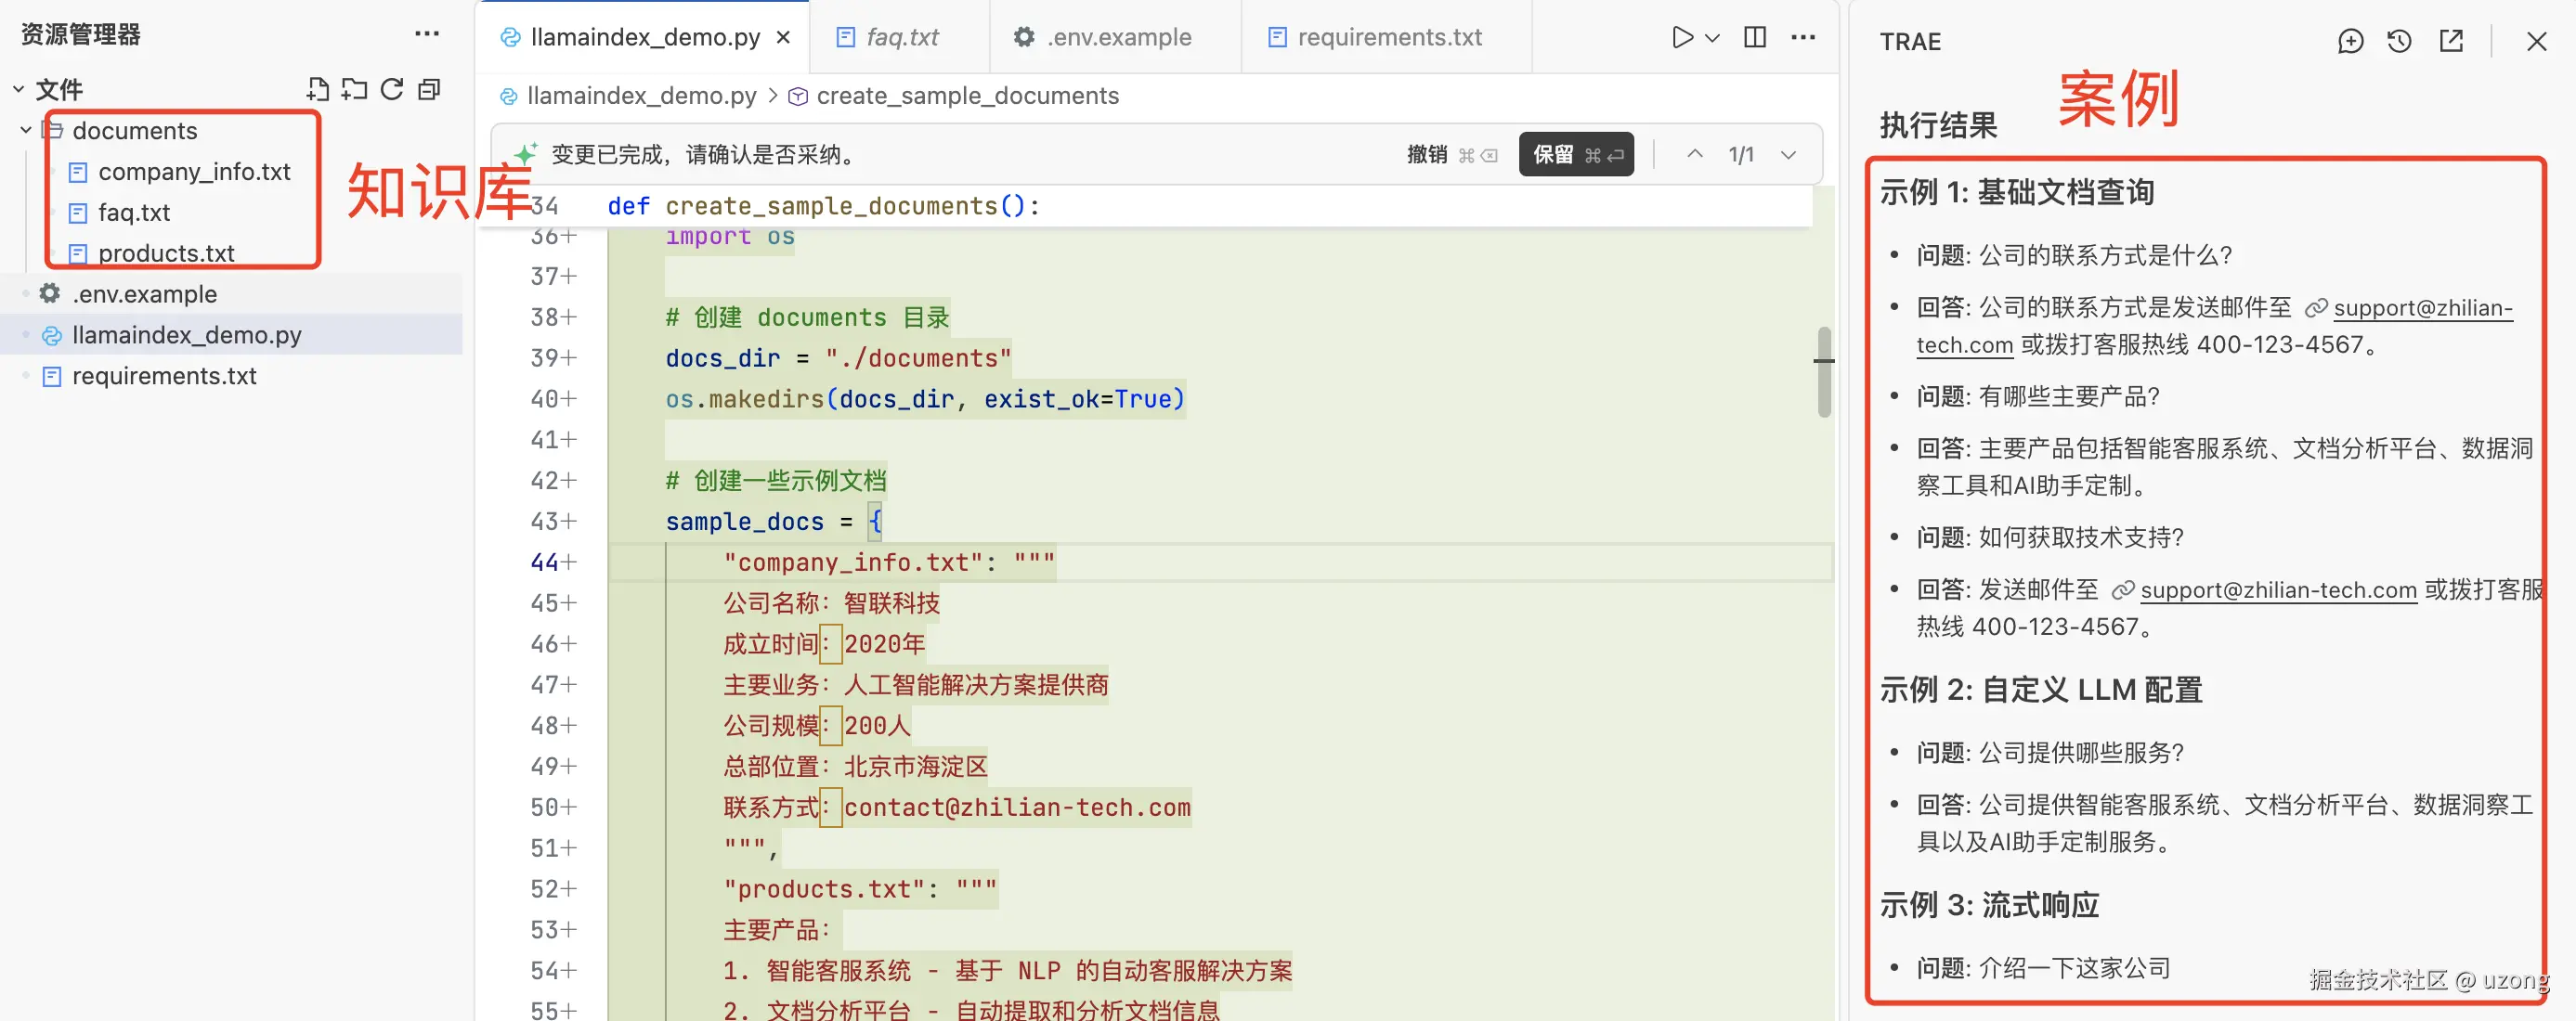
Task: Close the llamaindex_demo.py tab
Action: (x=784, y=37)
